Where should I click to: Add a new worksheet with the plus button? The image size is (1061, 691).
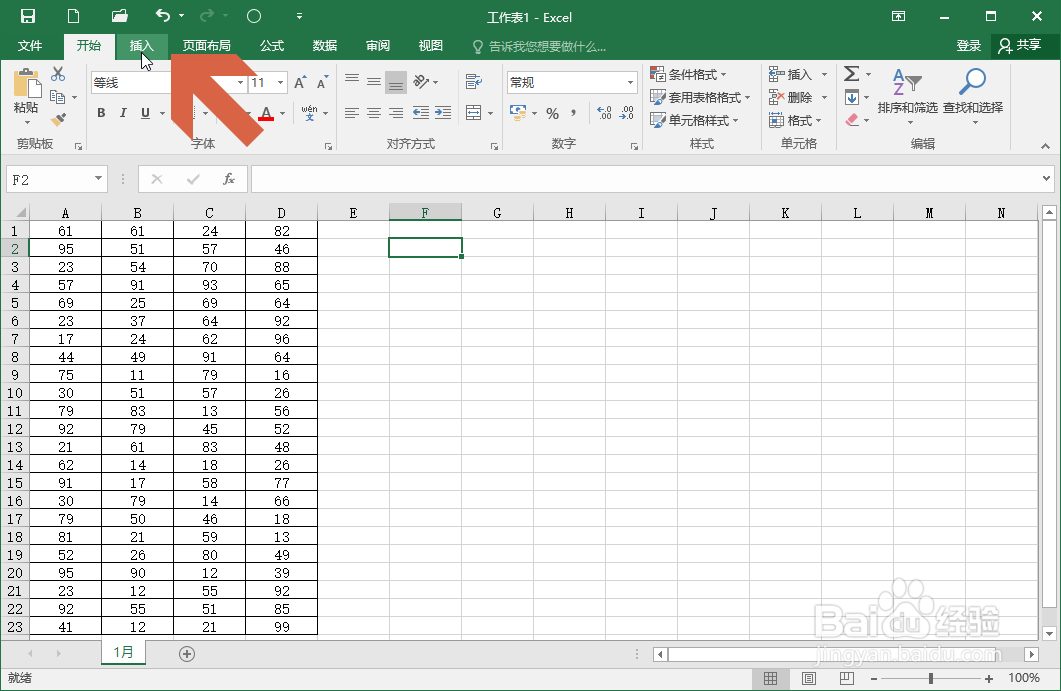pos(186,653)
